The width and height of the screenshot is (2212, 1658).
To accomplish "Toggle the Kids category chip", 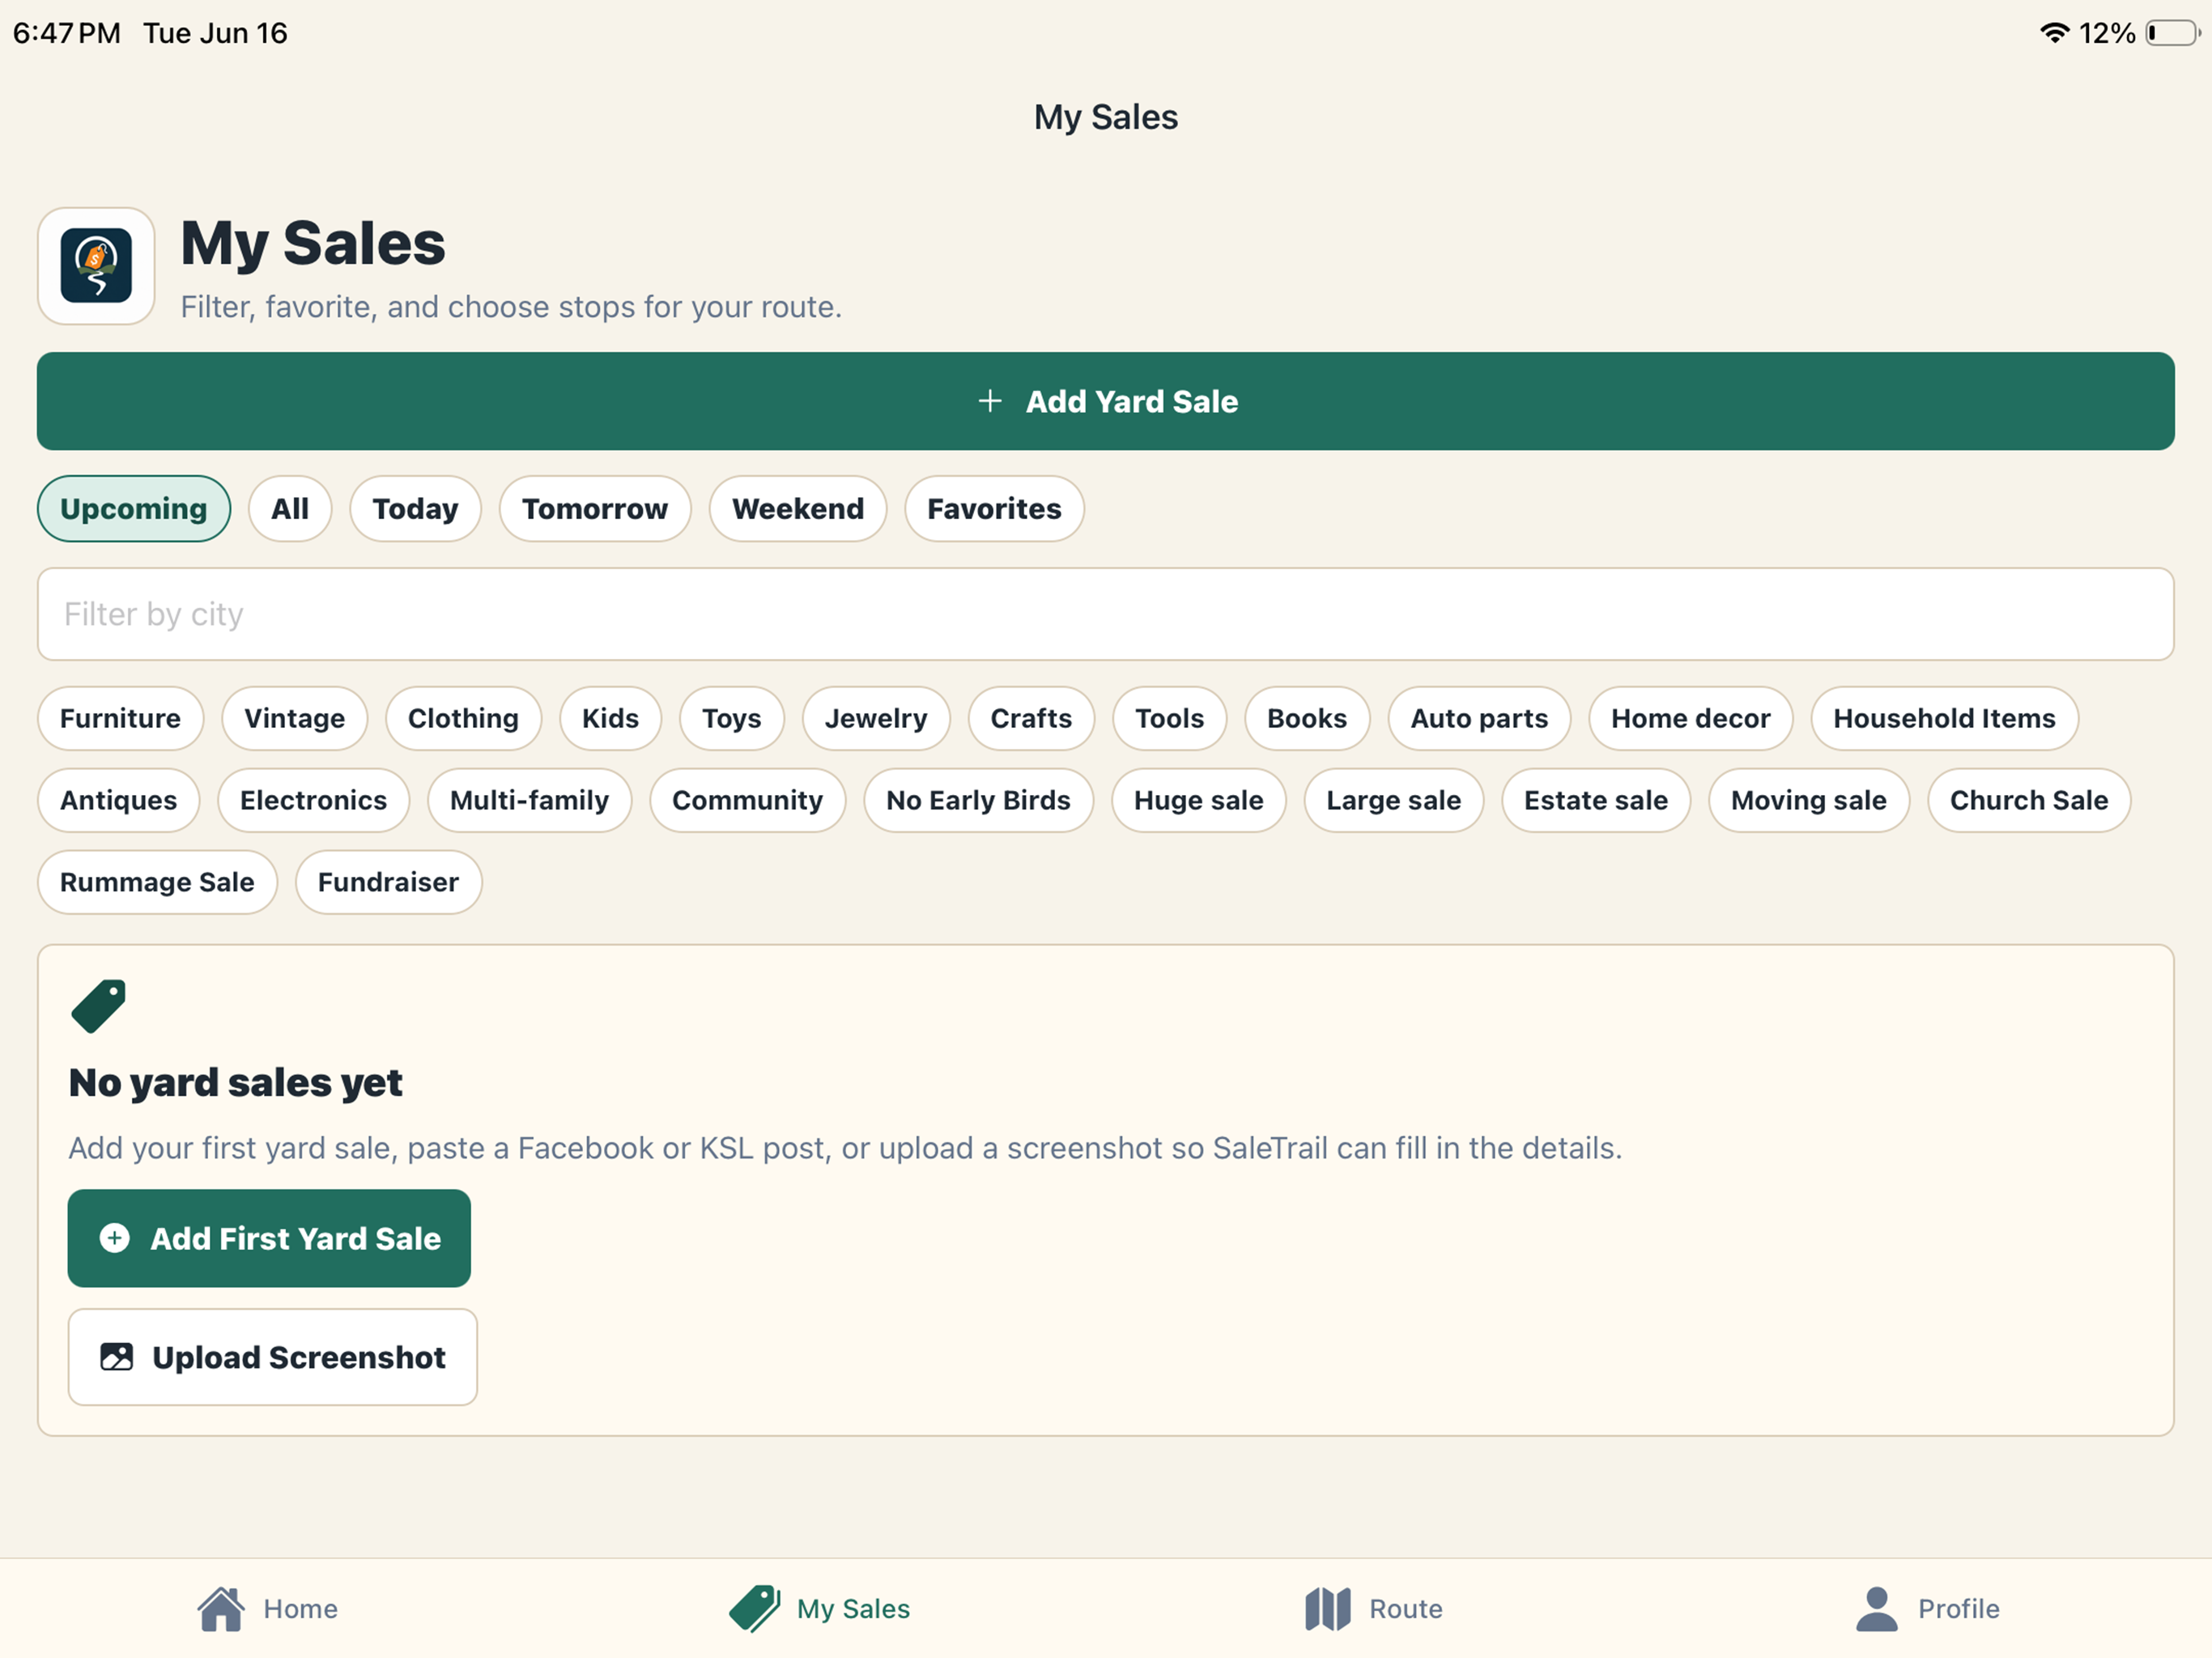I will (610, 718).
